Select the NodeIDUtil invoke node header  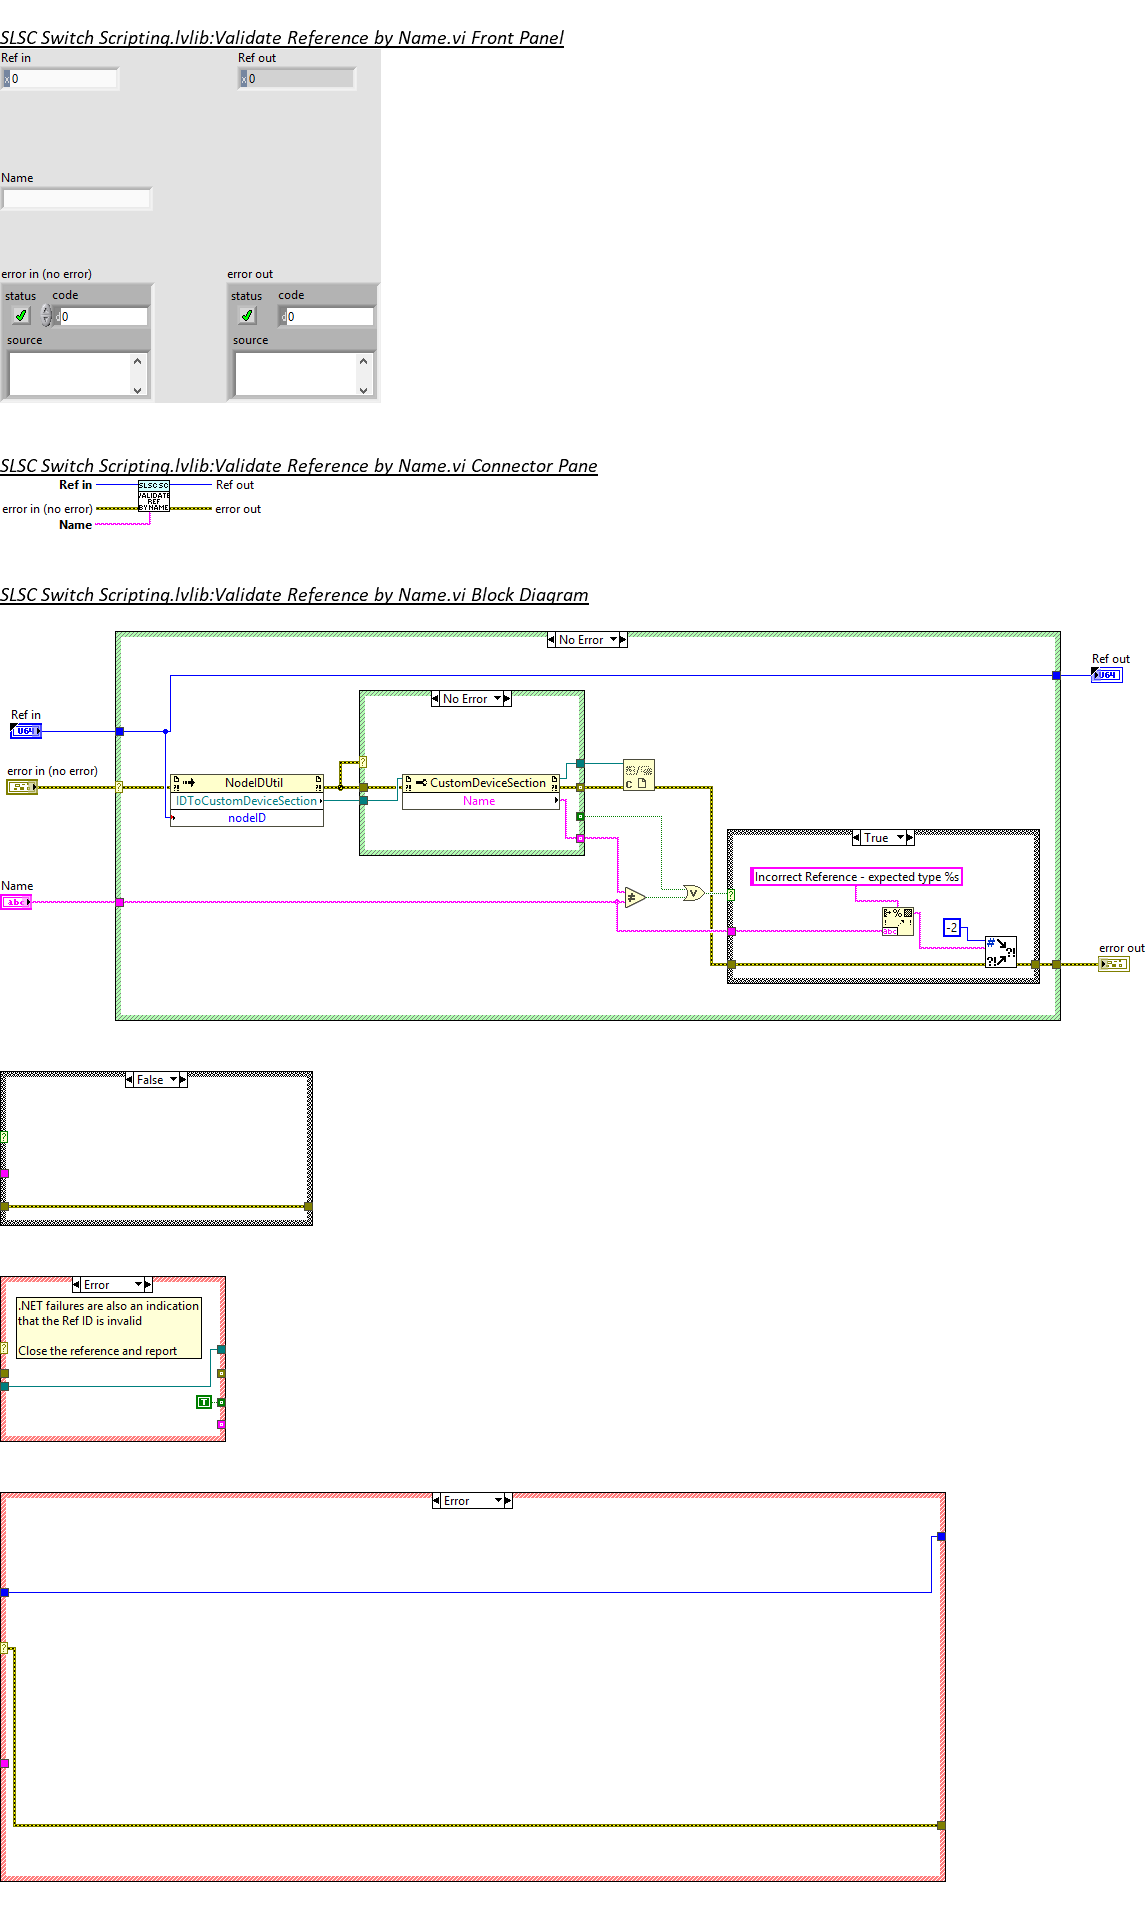[247, 783]
